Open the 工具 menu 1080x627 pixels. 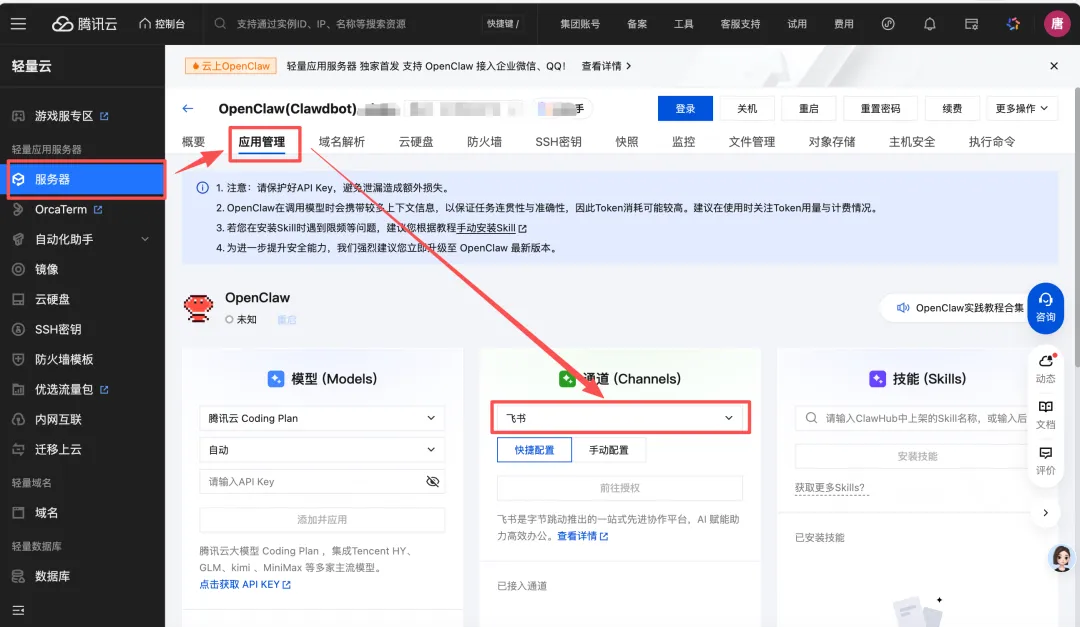pos(683,23)
